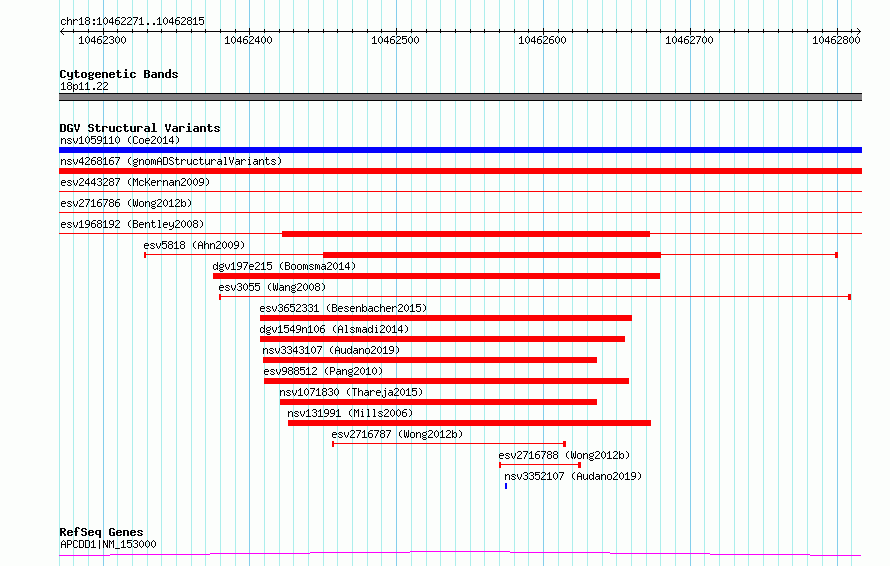
Task: Open the esv2716788 (Wong2012b) label
Action: (x=564, y=455)
